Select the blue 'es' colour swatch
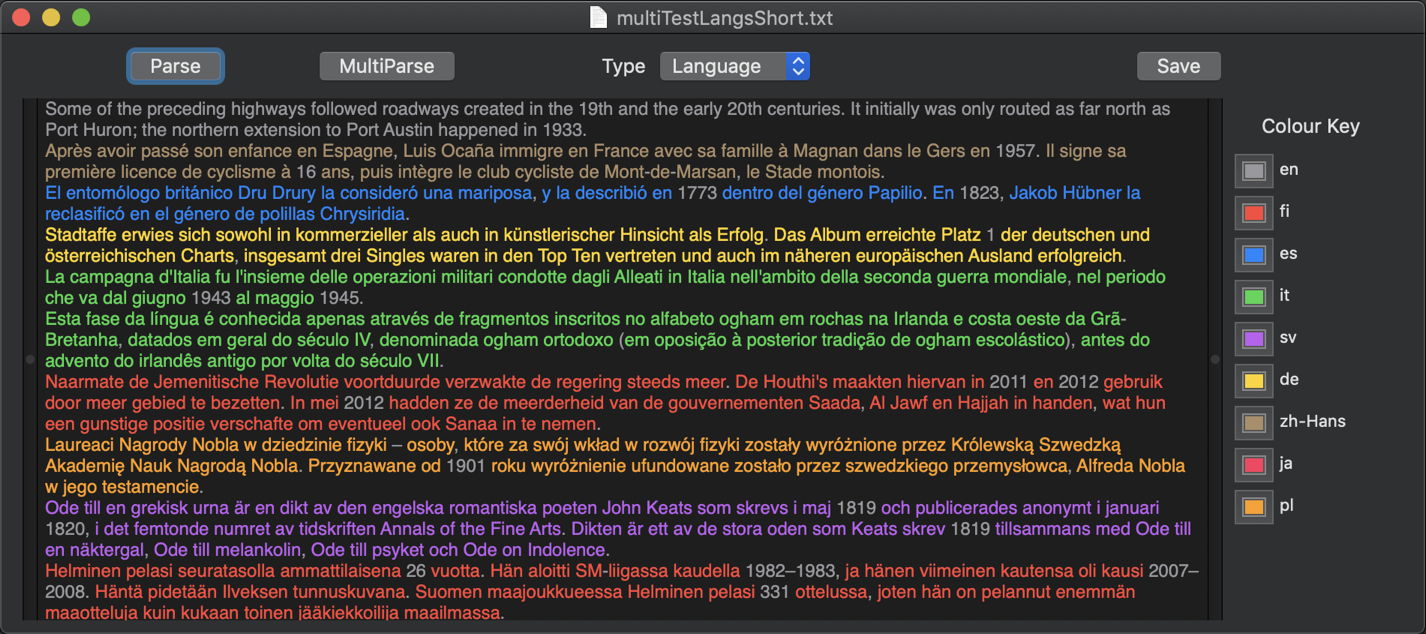 click(x=1253, y=255)
